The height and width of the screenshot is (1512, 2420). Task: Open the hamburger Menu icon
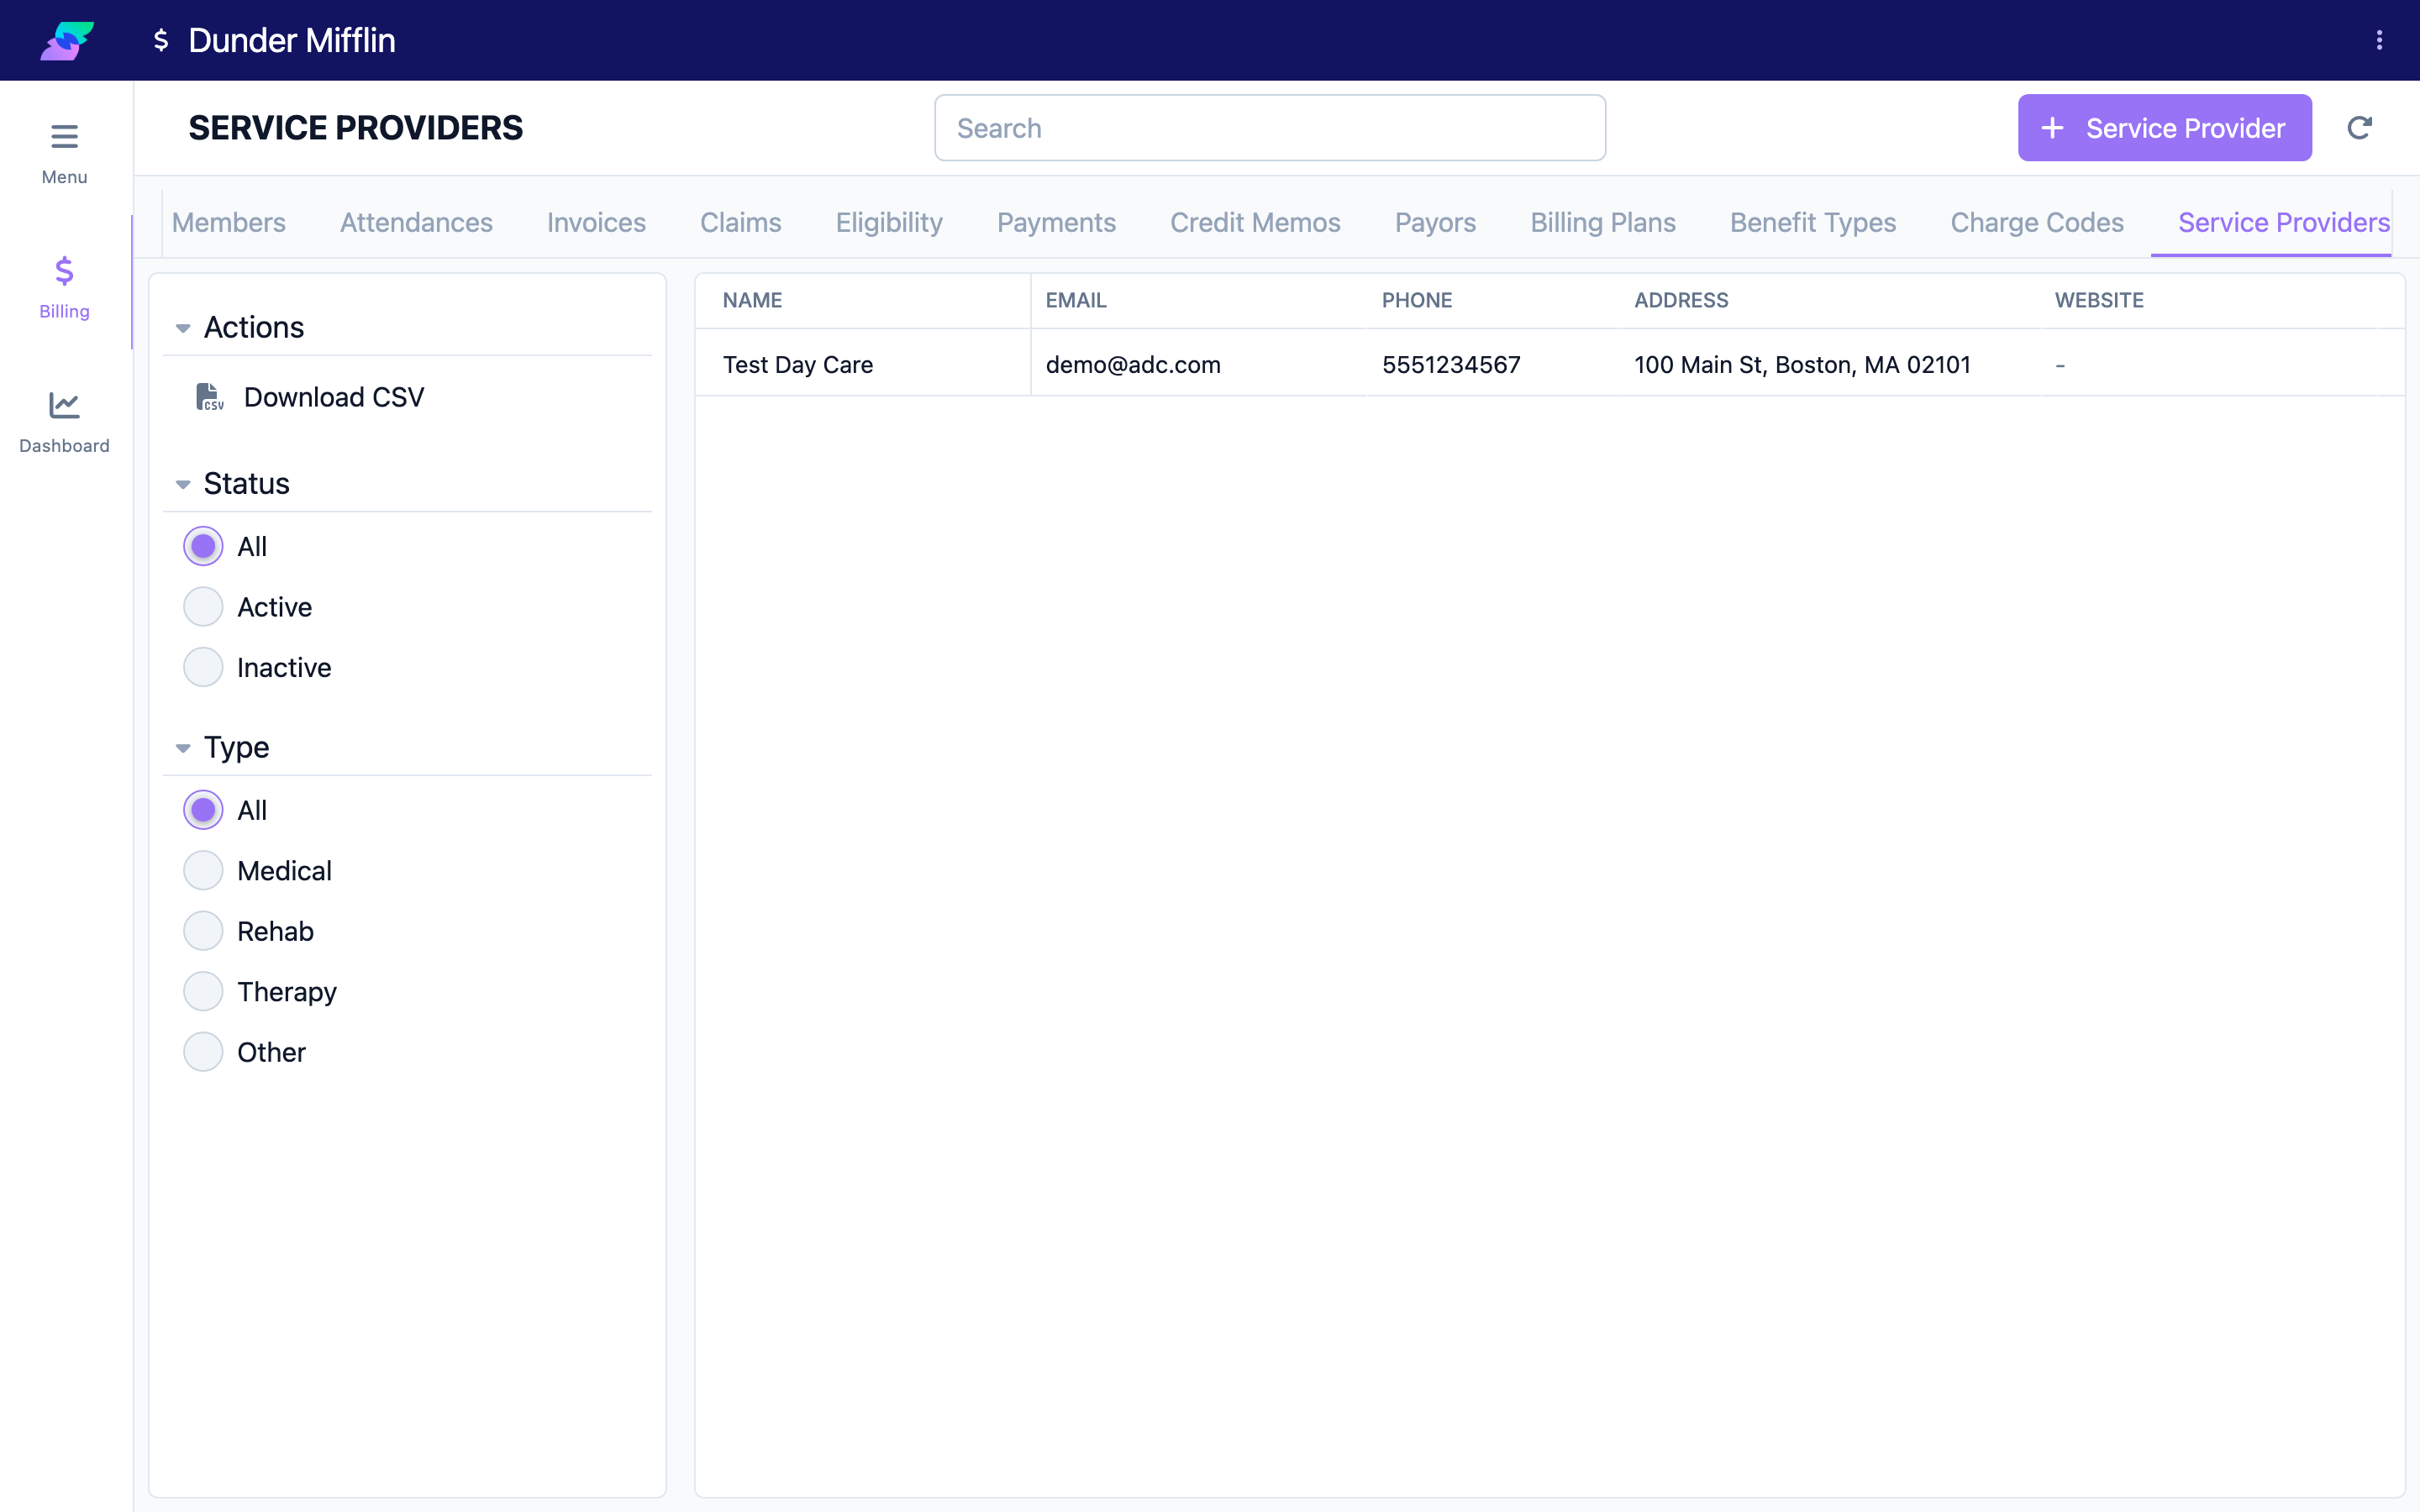(x=64, y=136)
